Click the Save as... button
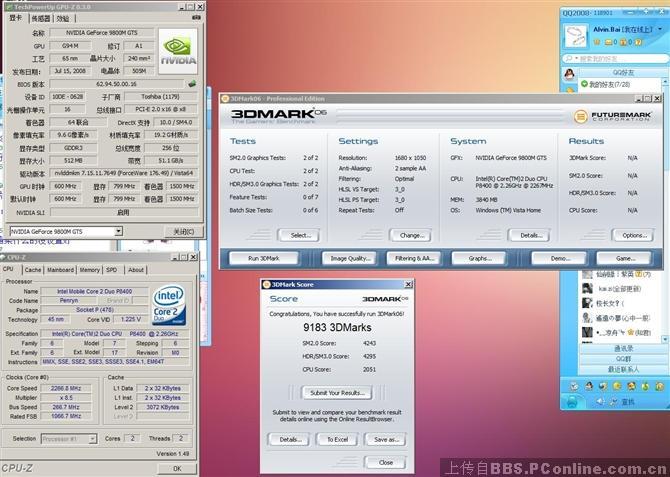This screenshot has height=477, width=670. tap(385, 439)
